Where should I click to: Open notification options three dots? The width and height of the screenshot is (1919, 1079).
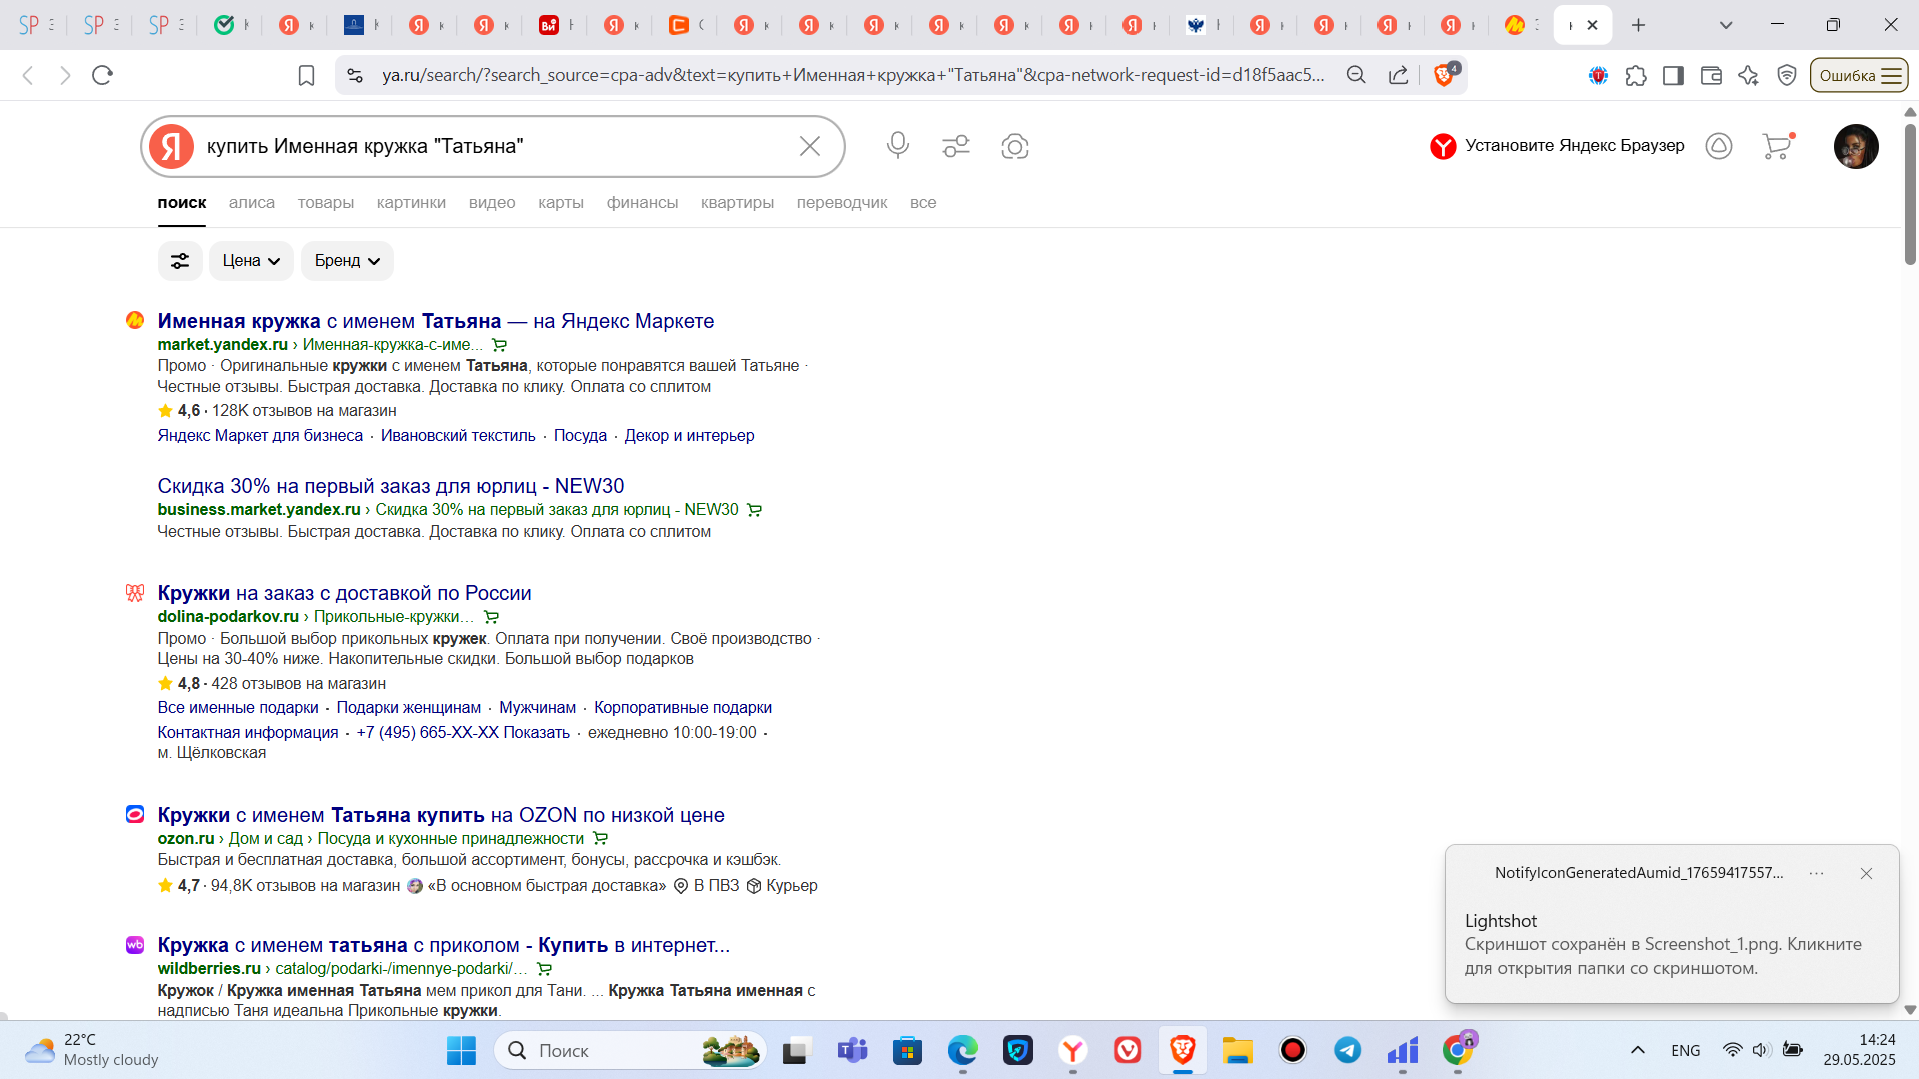[1817, 873]
